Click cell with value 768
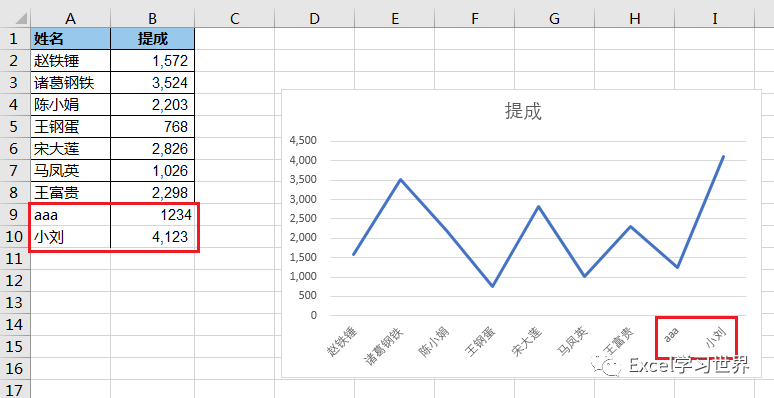774x398 pixels. click(153, 127)
